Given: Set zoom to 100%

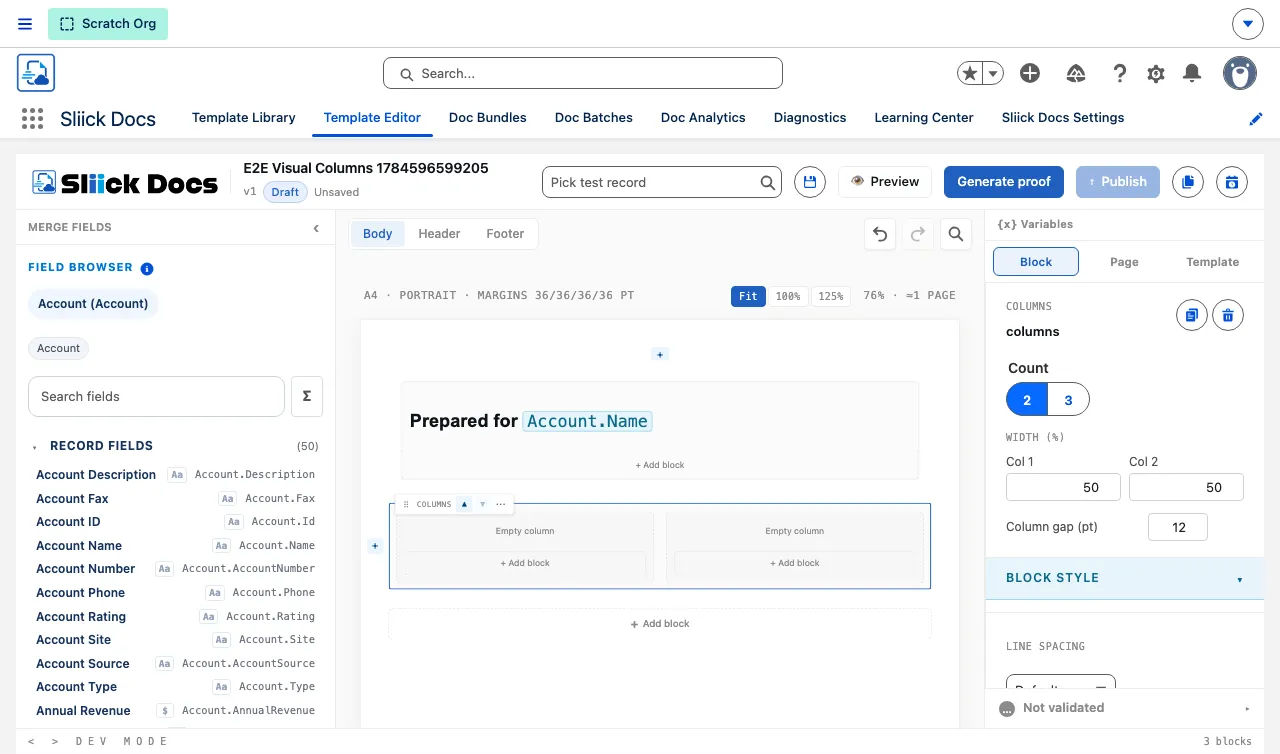Looking at the screenshot, I should pyautogui.click(x=788, y=296).
